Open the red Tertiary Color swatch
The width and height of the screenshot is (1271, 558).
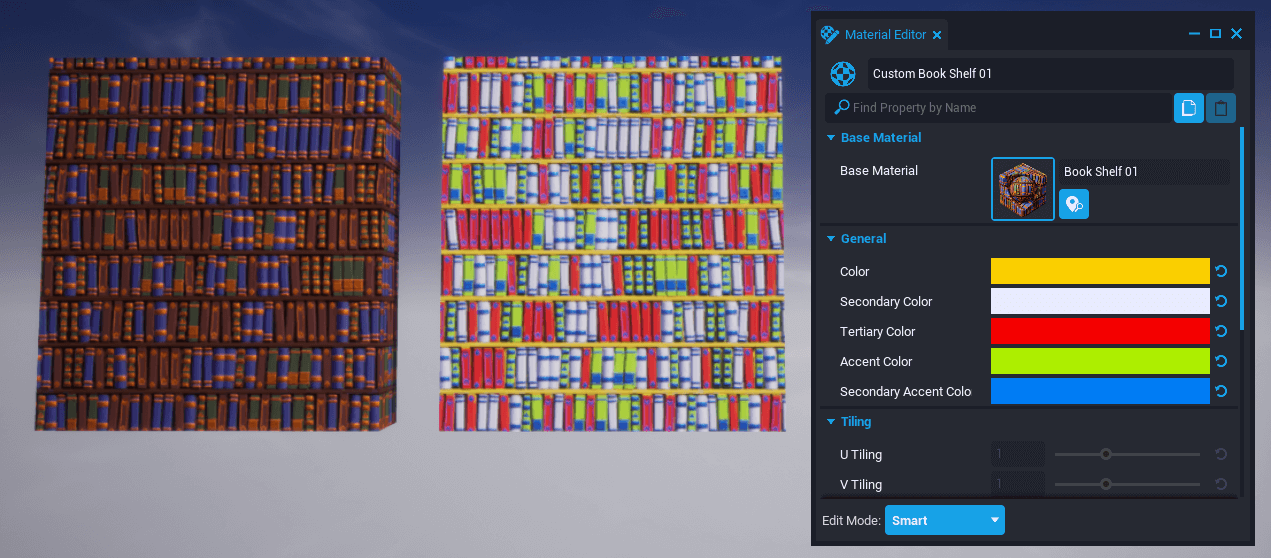[1100, 331]
